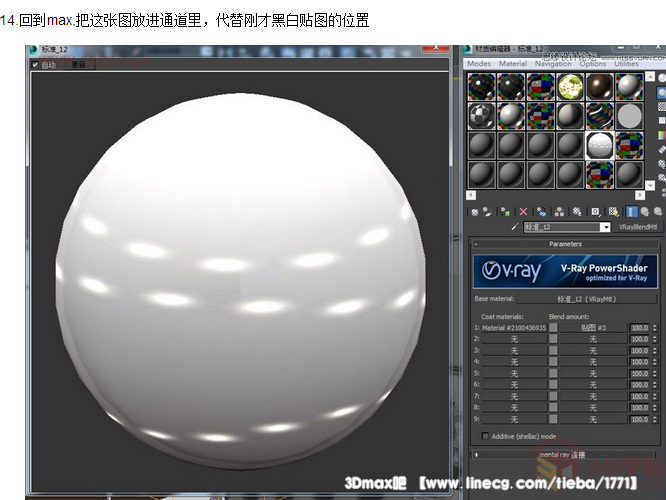The height and width of the screenshot is (500, 666).
Task: Click the Select by Material icon
Action: pyautogui.click(x=662, y=178)
